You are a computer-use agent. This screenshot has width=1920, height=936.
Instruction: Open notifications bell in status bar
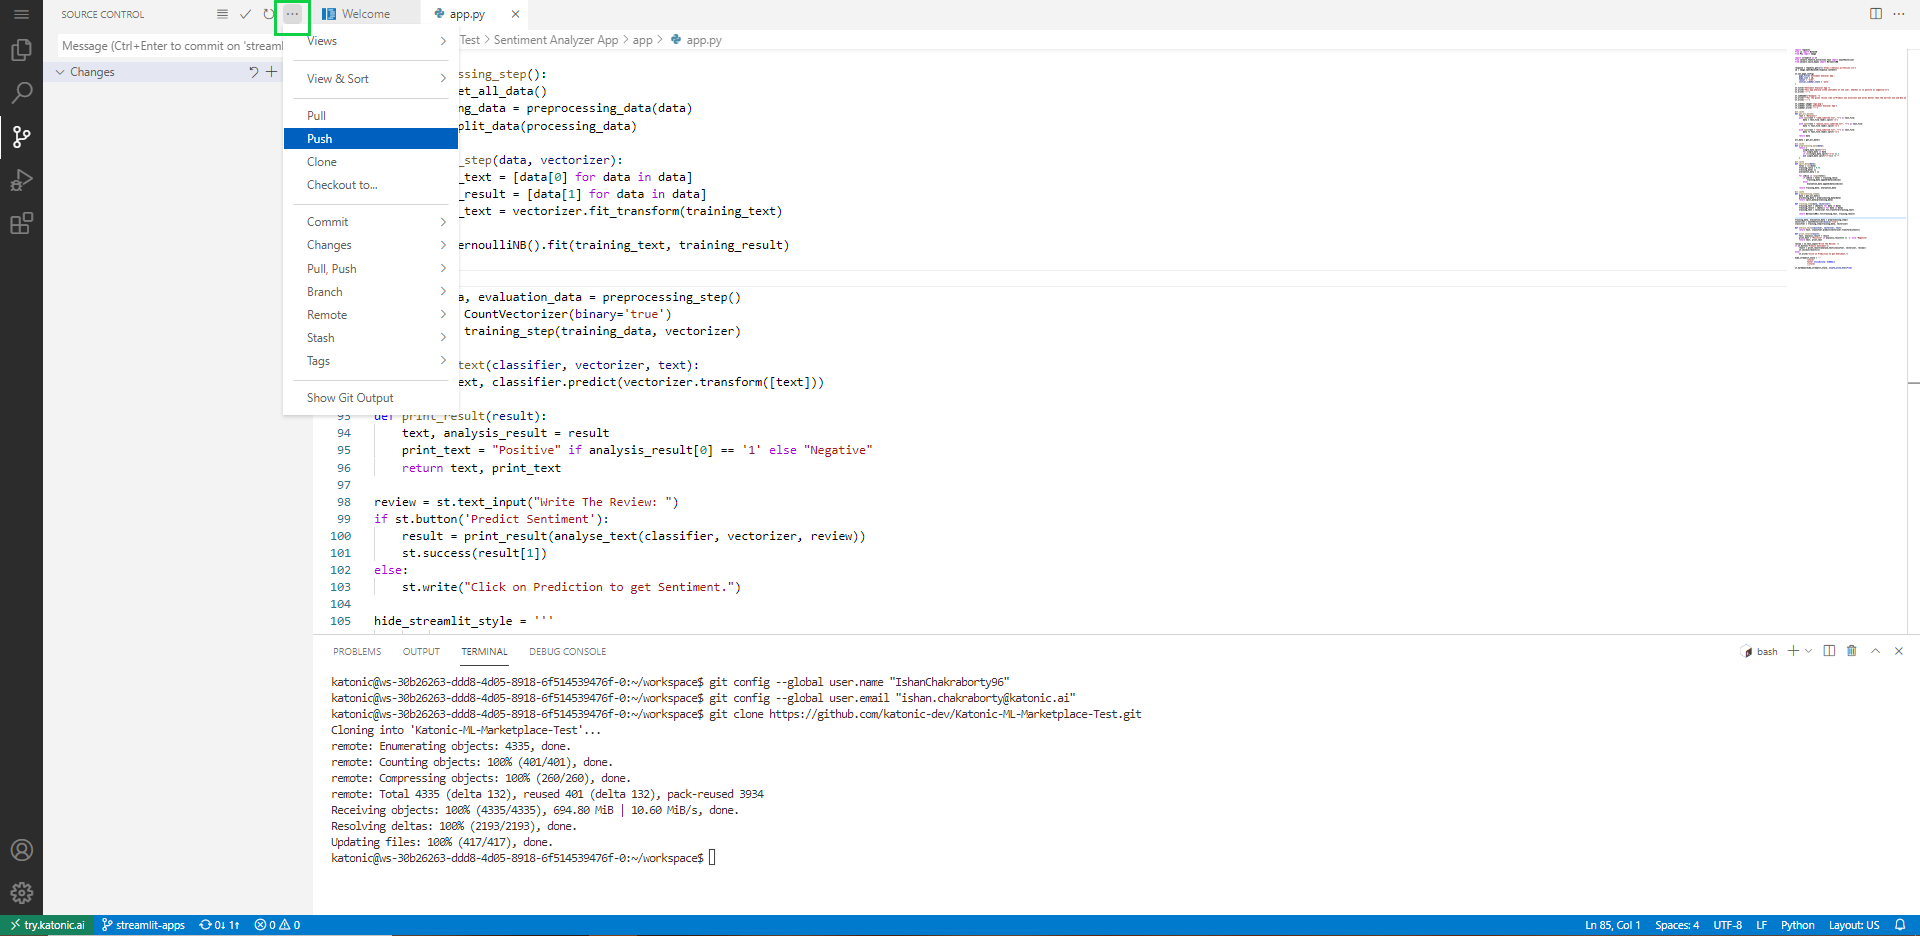(x=1900, y=925)
